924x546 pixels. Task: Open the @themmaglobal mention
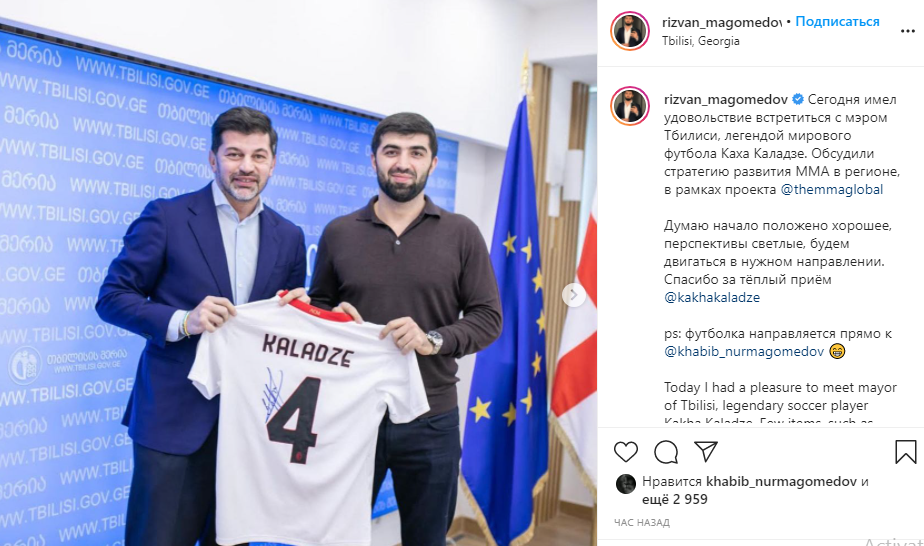click(831, 190)
